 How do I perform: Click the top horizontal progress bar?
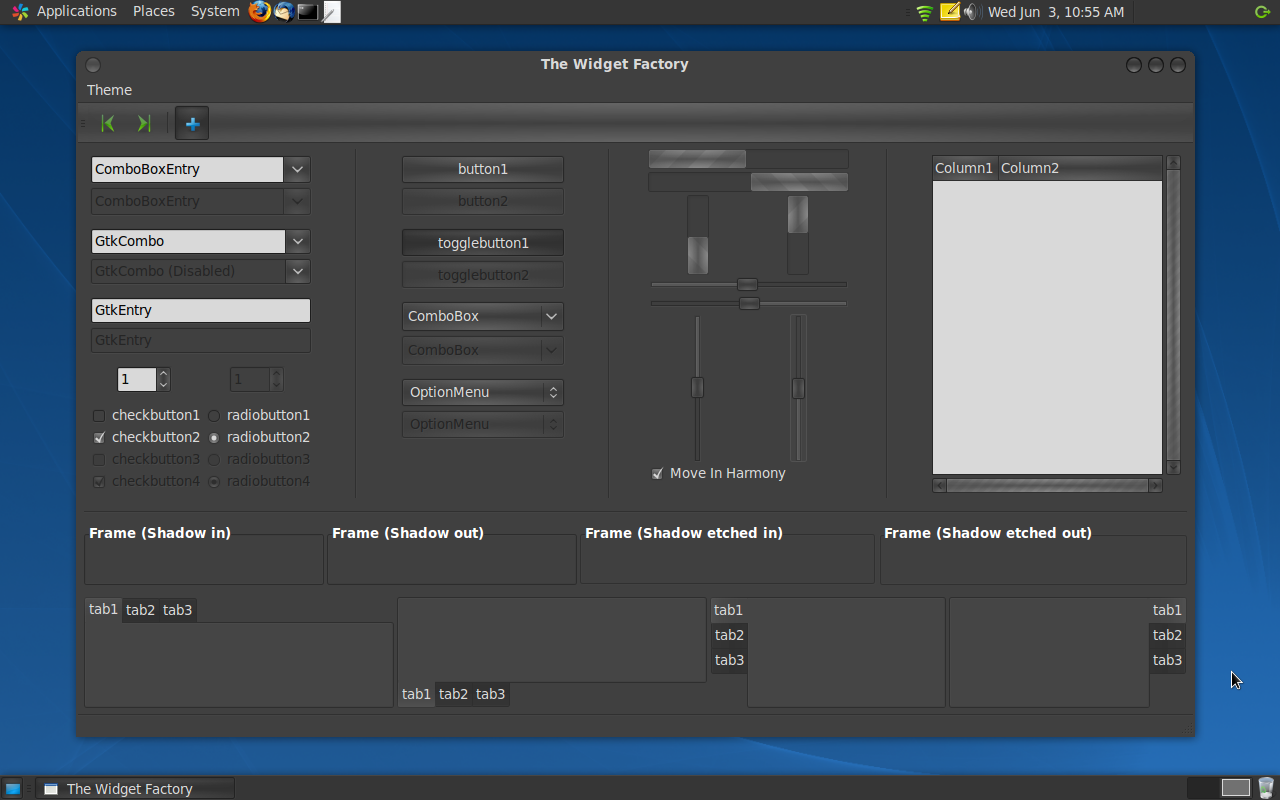click(748, 159)
